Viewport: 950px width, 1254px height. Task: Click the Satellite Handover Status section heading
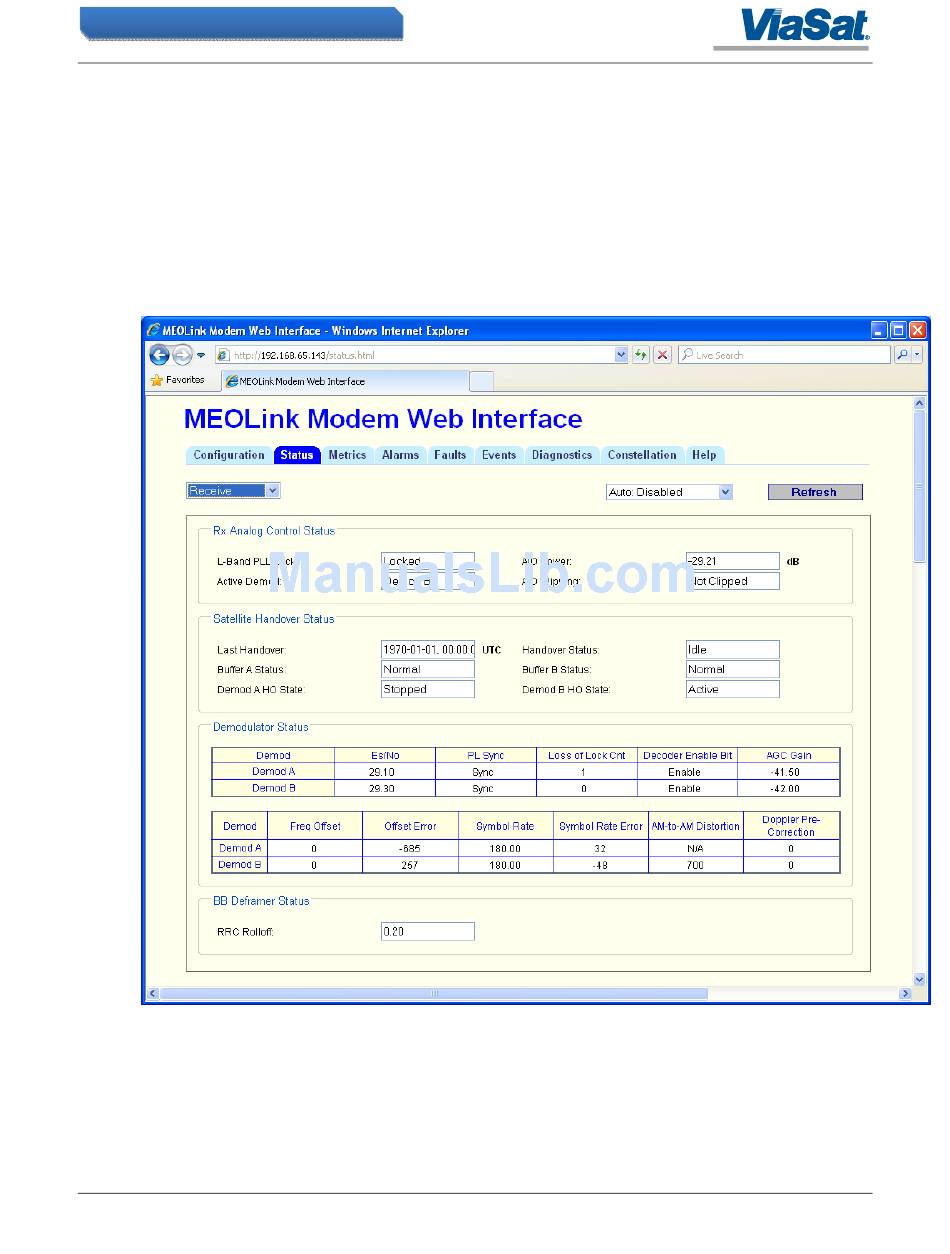coord(274,619)
